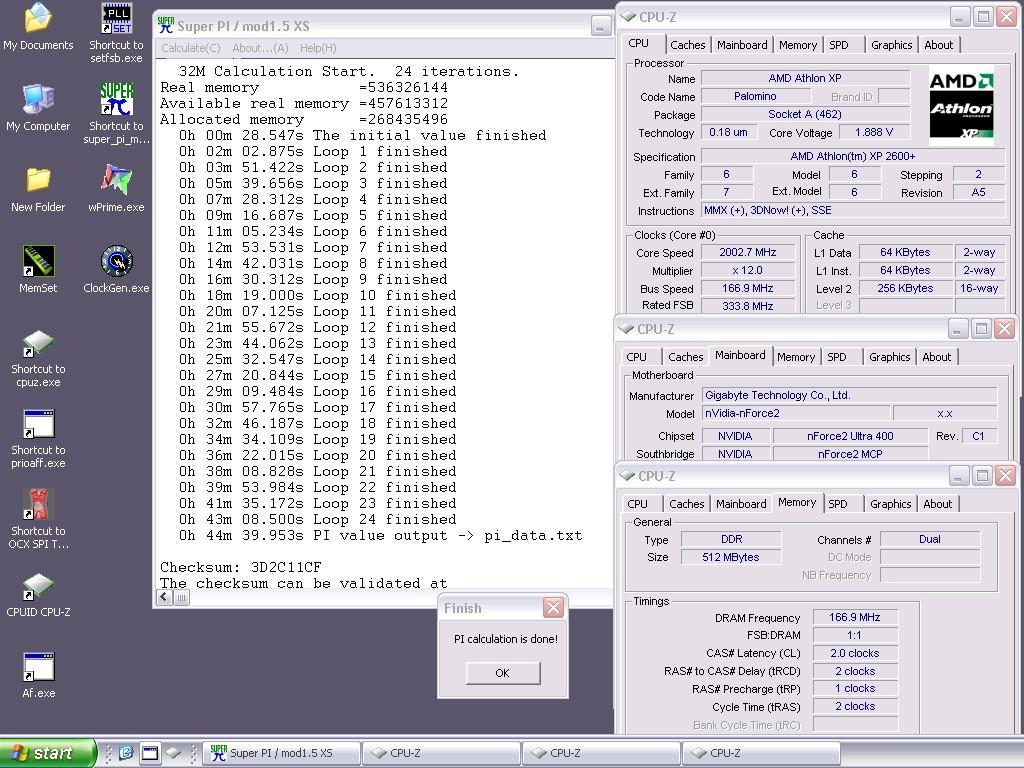Open Mainboard tab in top CPU-Z
The width and height of the screenshot is (1024, 768).
point(742,45)
